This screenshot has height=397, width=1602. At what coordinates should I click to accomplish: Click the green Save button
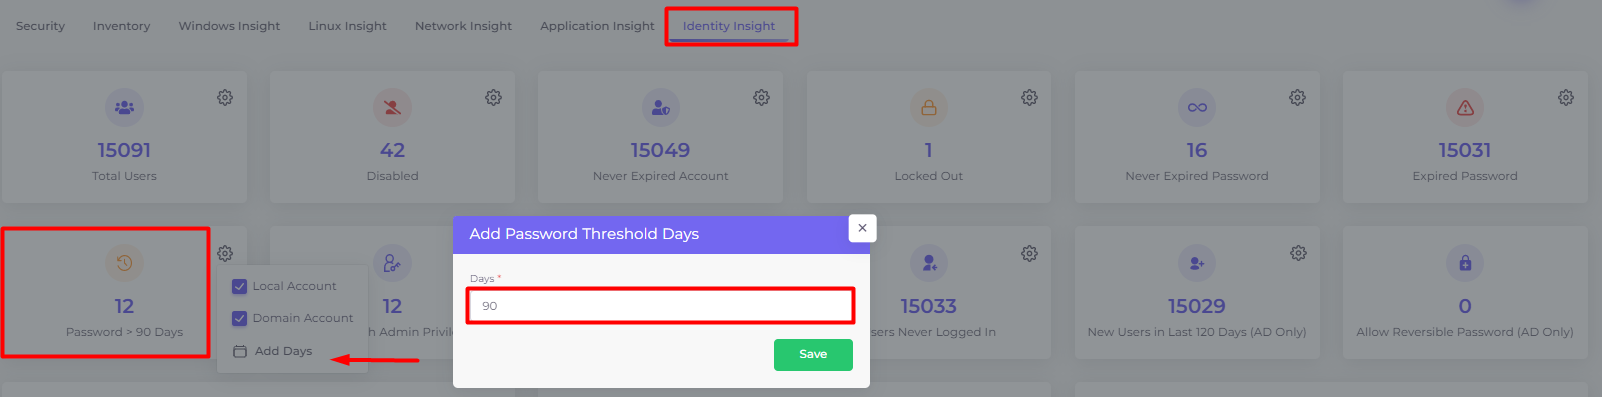point(813,354)
